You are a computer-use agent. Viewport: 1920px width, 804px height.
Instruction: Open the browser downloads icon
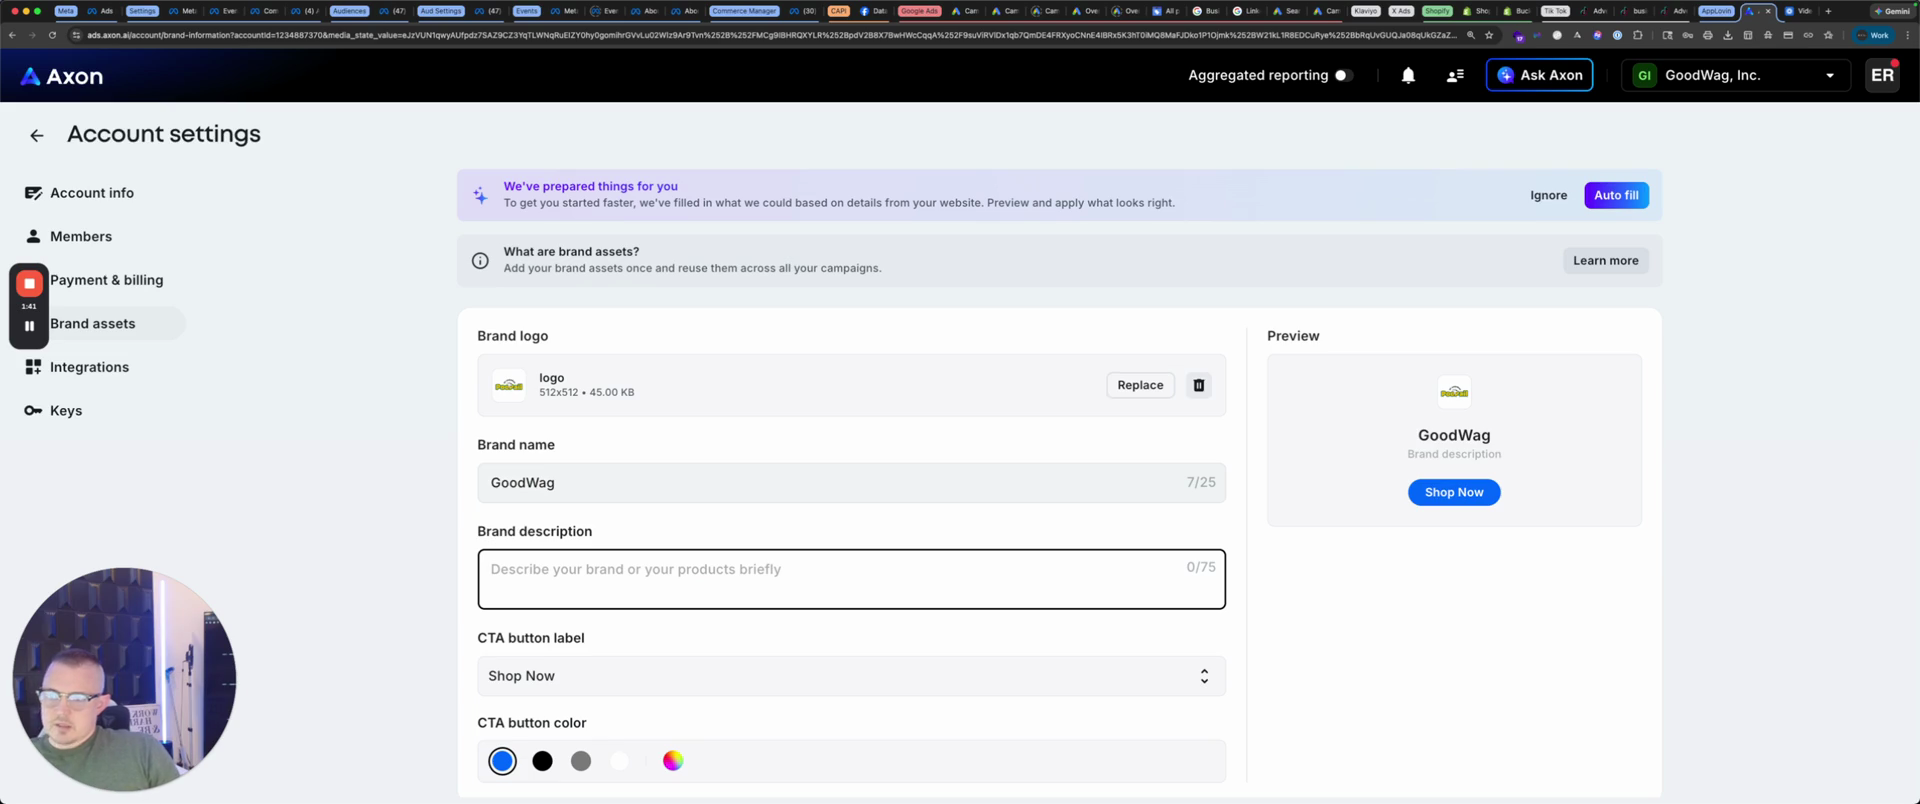pos(1727,35)
